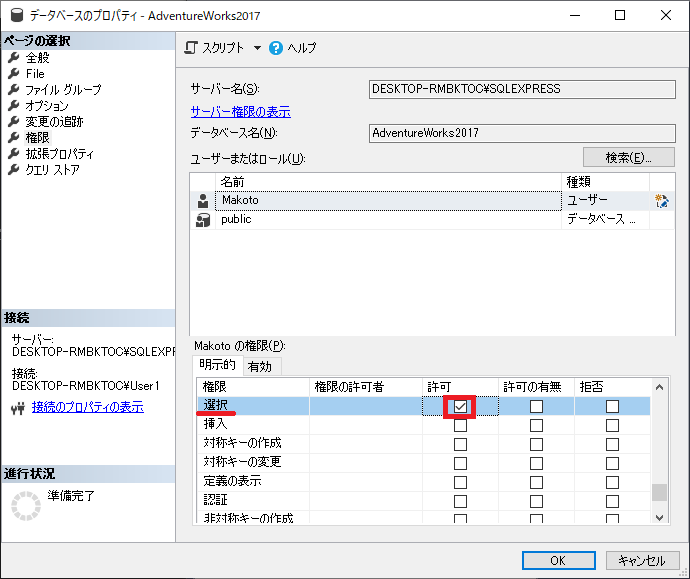The width and height of the screenshot is (690, 579).
Task: Check 許可 for 対称キーの作成
Action: point(460,444)
